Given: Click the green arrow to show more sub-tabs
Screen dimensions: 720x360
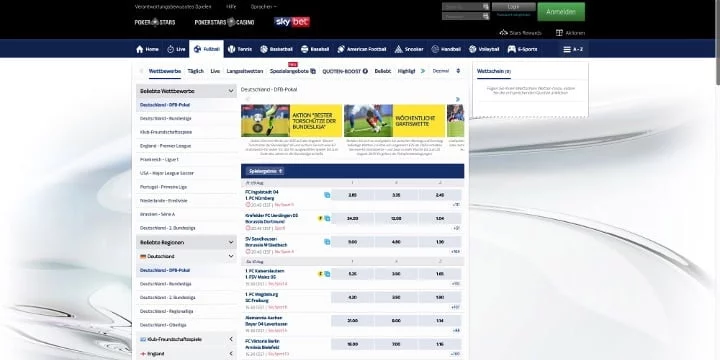Looking at the screenshot, I should pos(423,71).
